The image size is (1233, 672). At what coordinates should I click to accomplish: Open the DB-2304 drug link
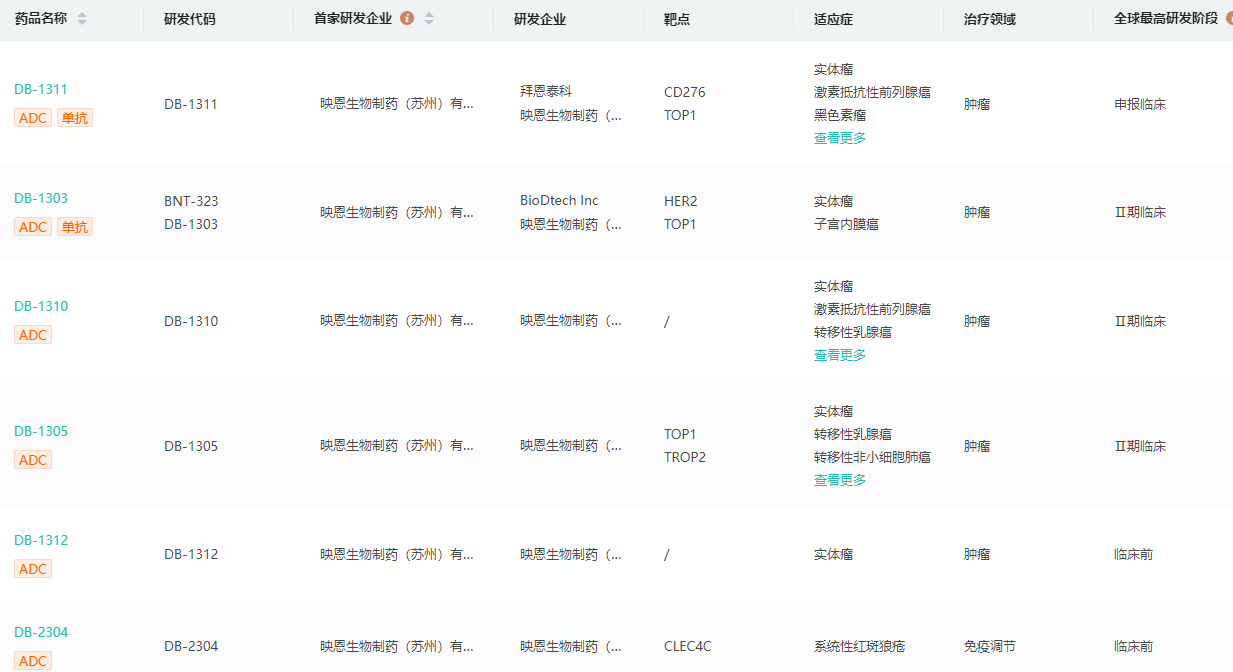41,632
